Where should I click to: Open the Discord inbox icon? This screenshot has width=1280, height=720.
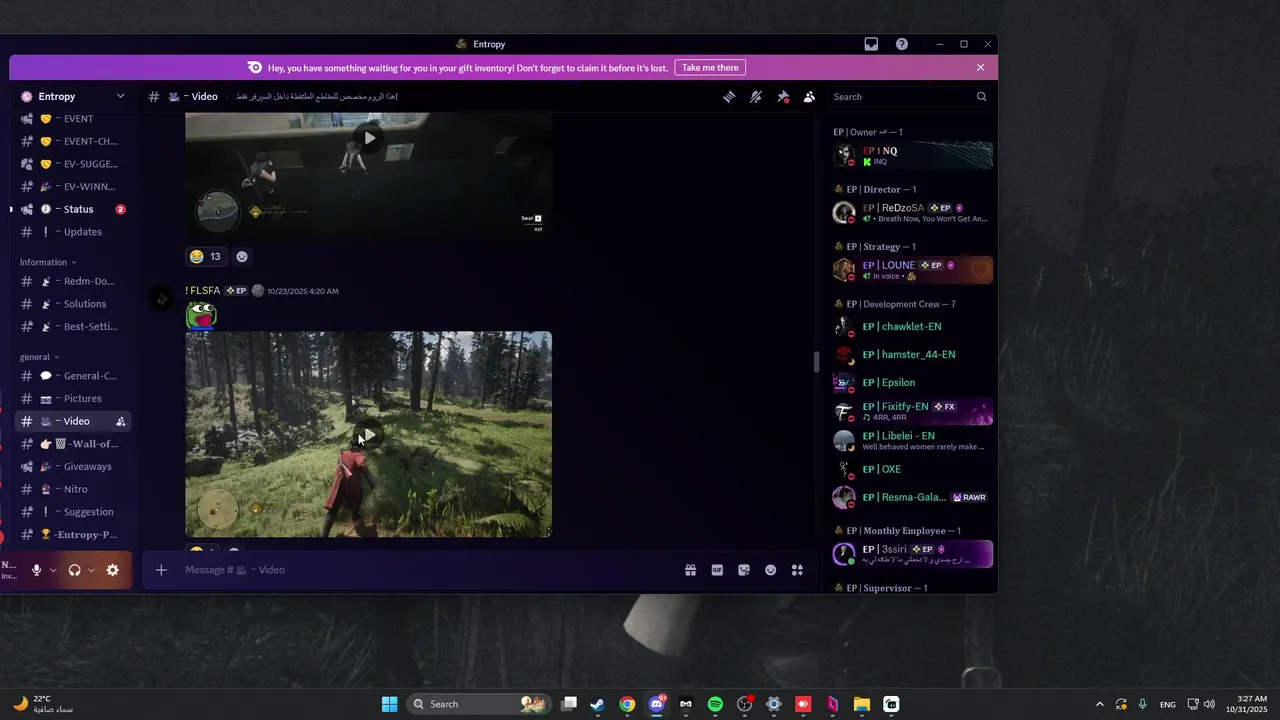pyautogui.click(x=871, y=44)
